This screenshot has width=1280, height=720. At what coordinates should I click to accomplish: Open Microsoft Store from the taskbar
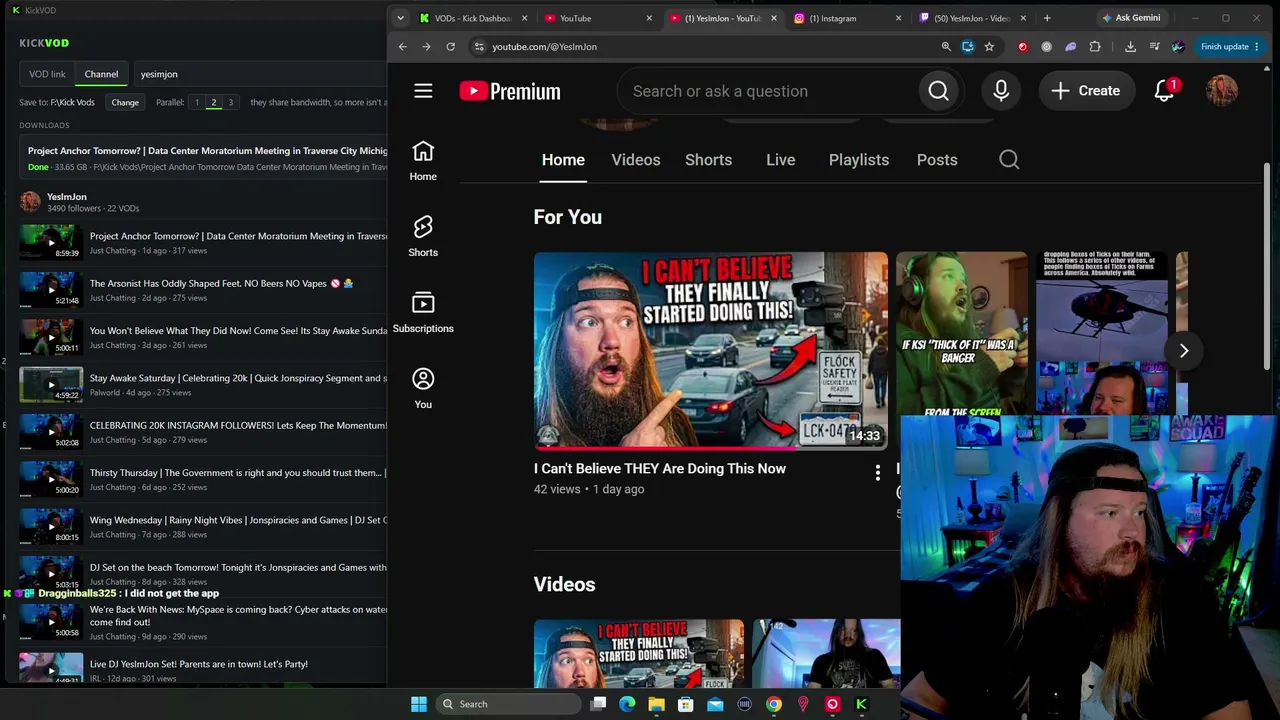[x=686, y=704]
